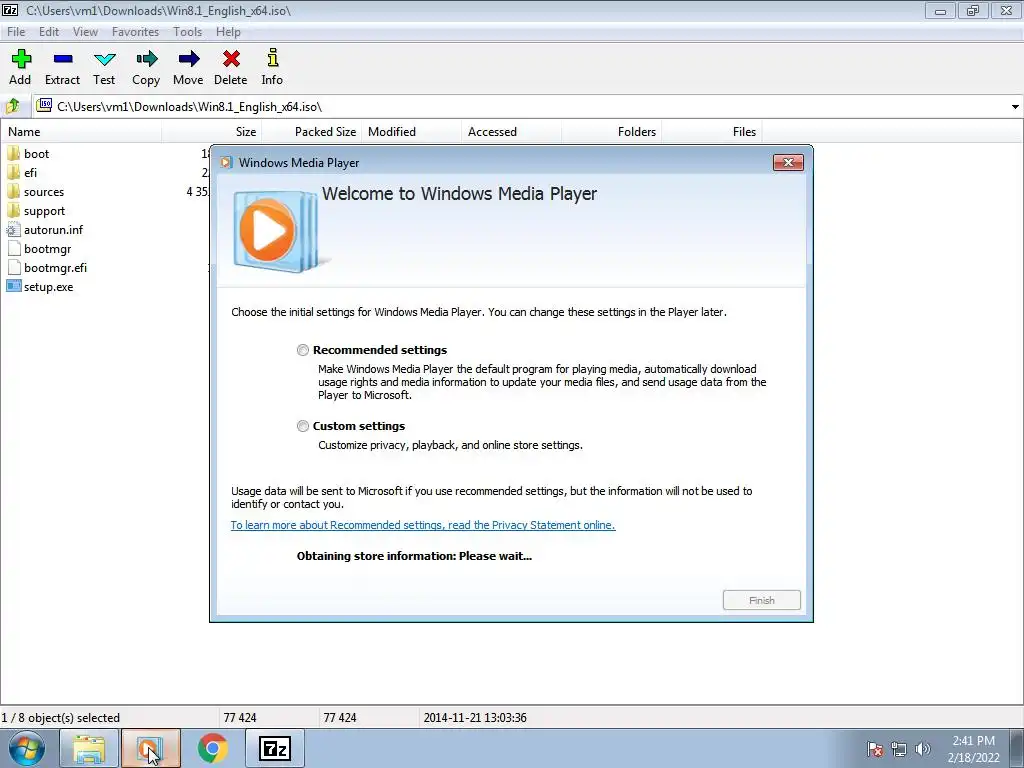Switch to 7-Zip taskbar button

(275, 748)
